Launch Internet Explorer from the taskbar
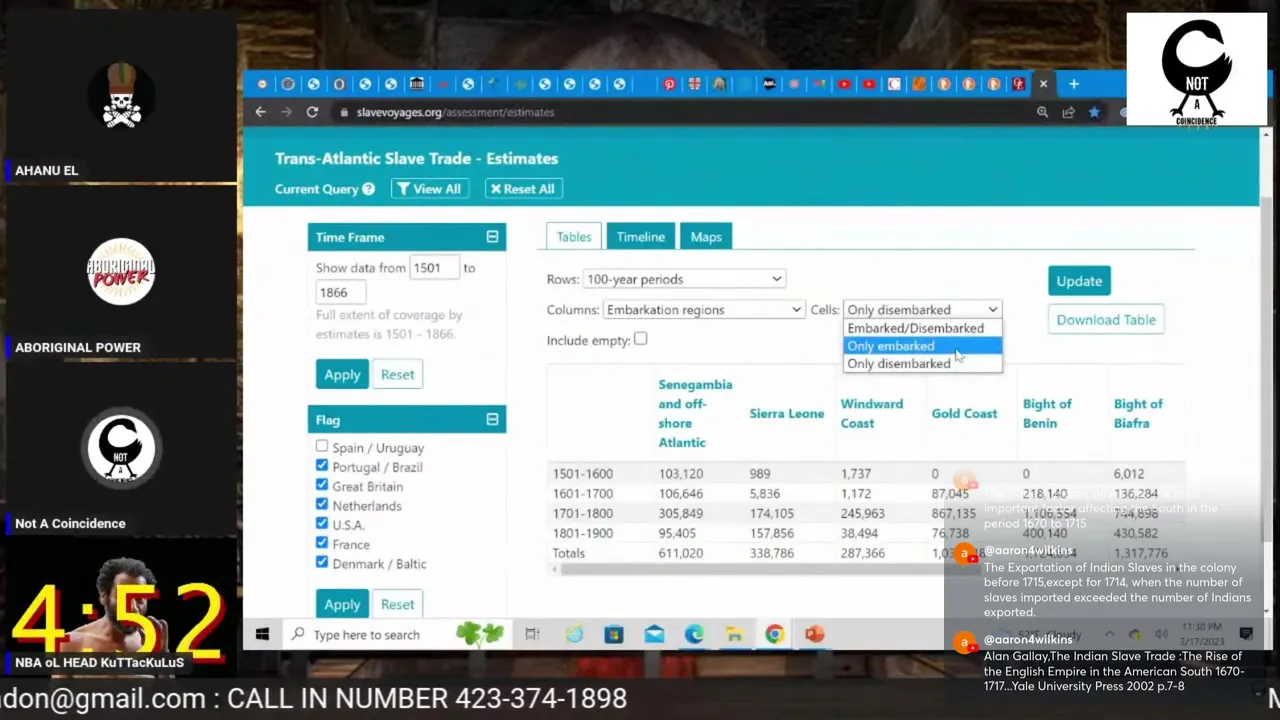This screenshot has height=720, width=1280. 574,634
